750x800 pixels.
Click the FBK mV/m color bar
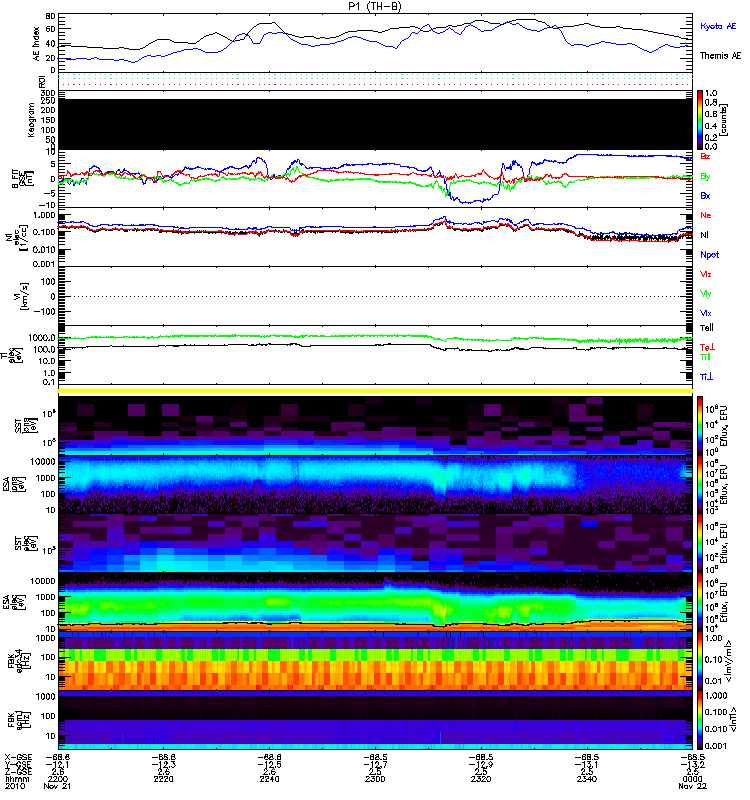(700, 661)
